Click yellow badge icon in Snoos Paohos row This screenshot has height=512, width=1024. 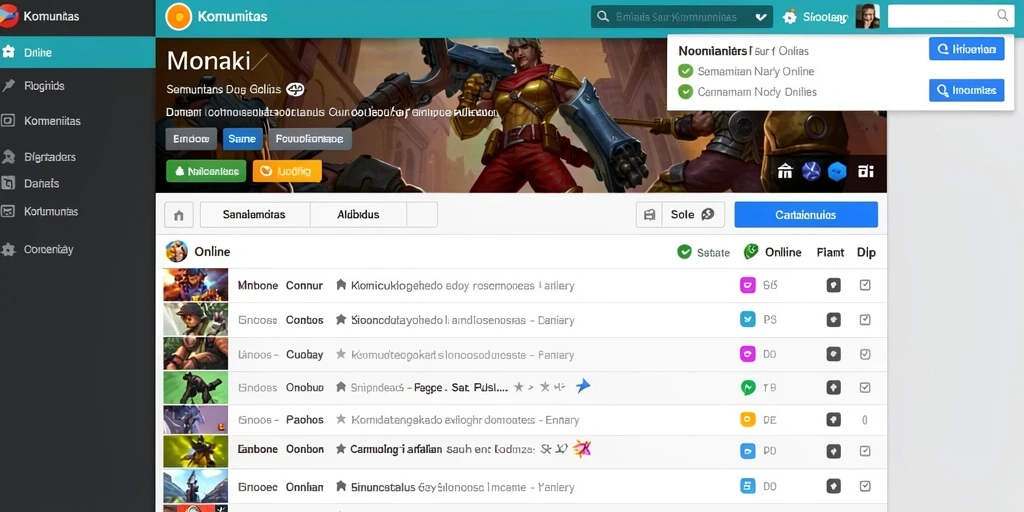[748, 420]
